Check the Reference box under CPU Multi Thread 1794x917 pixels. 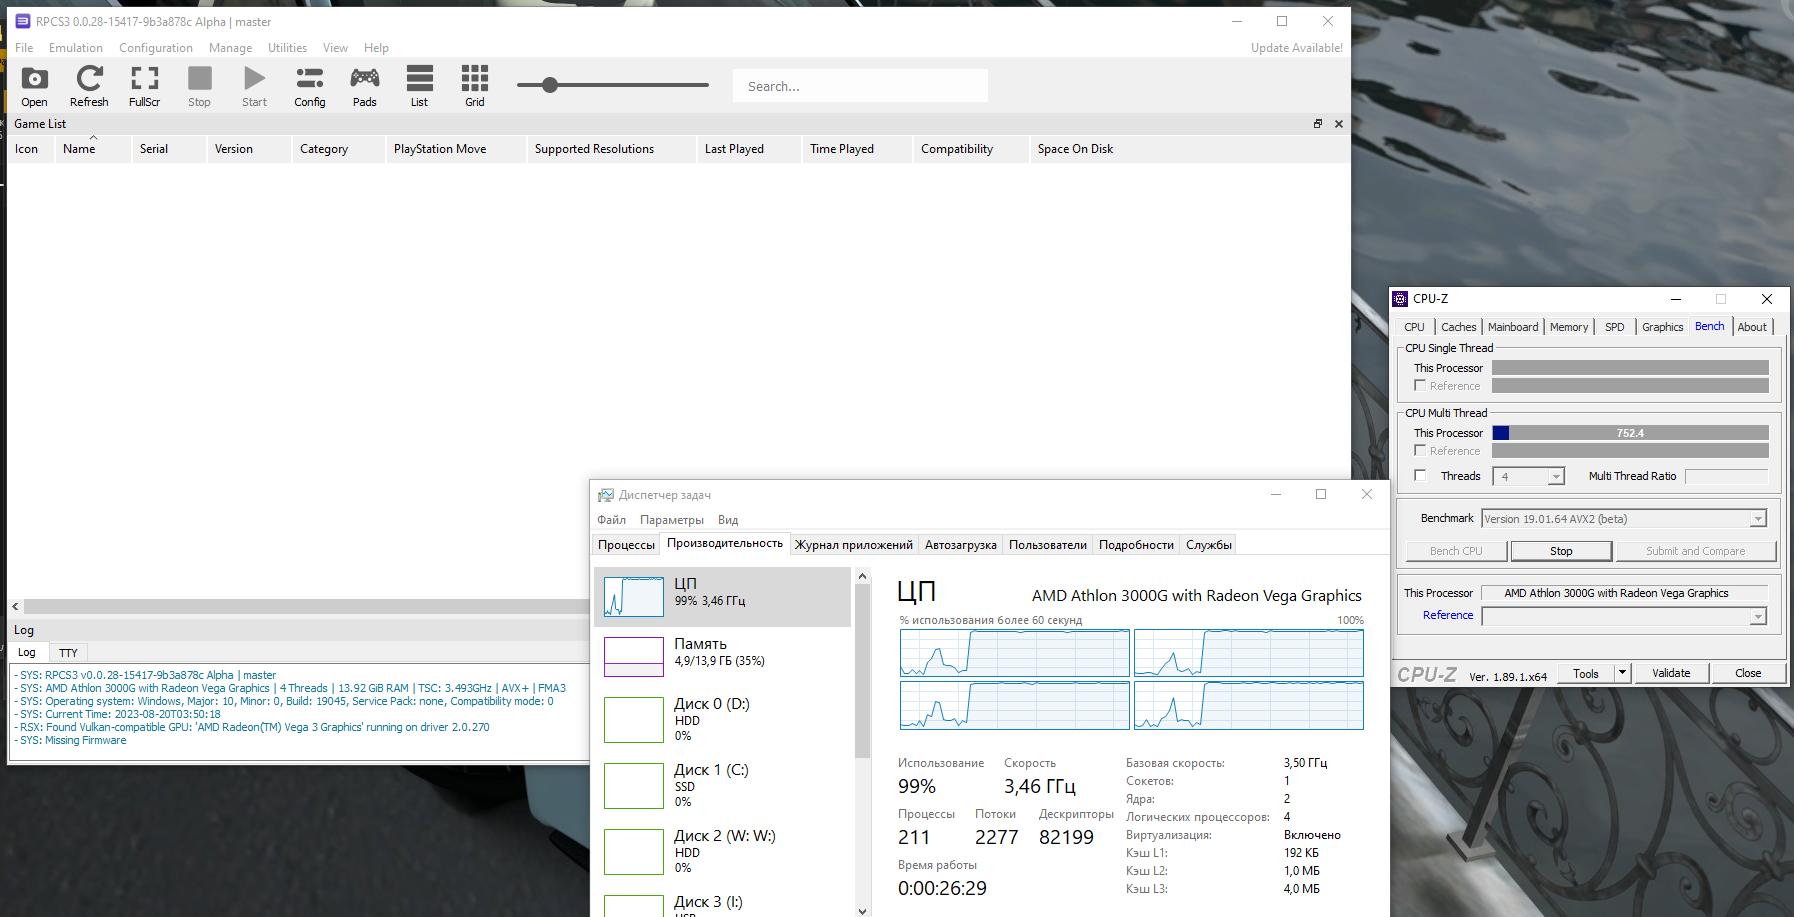[1421, 450]
